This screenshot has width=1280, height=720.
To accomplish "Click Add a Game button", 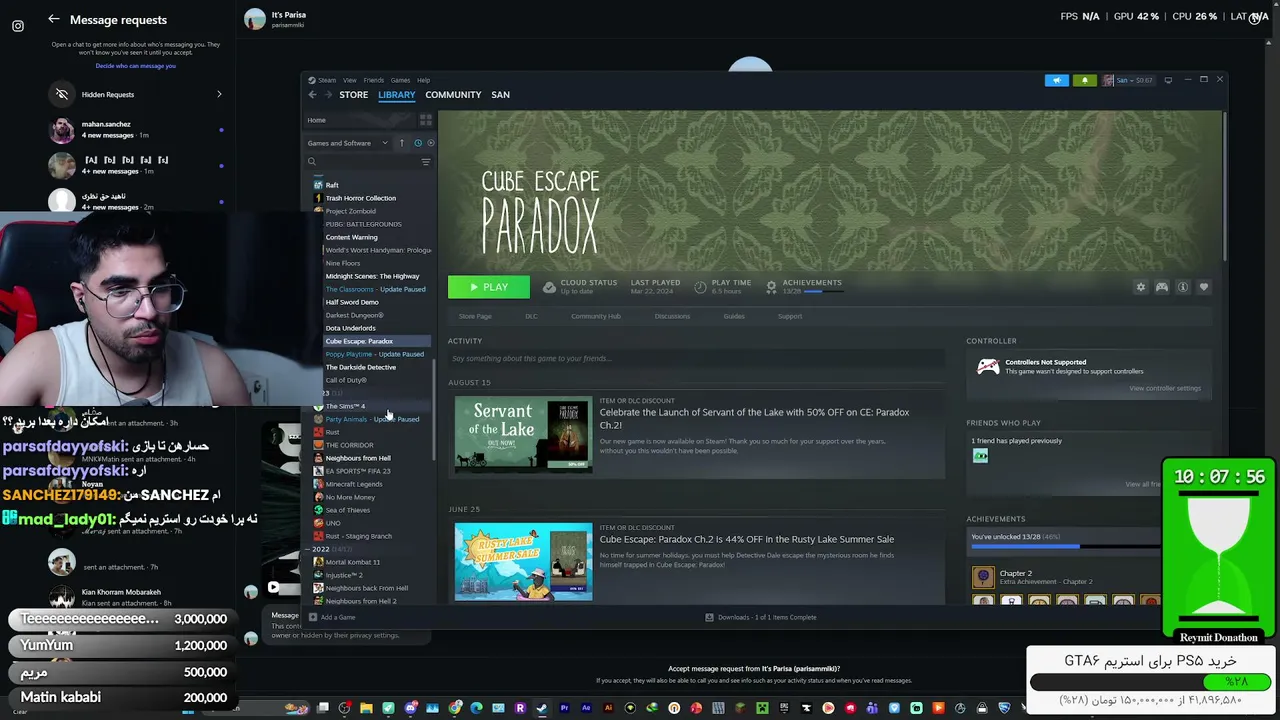I will 332,617.
